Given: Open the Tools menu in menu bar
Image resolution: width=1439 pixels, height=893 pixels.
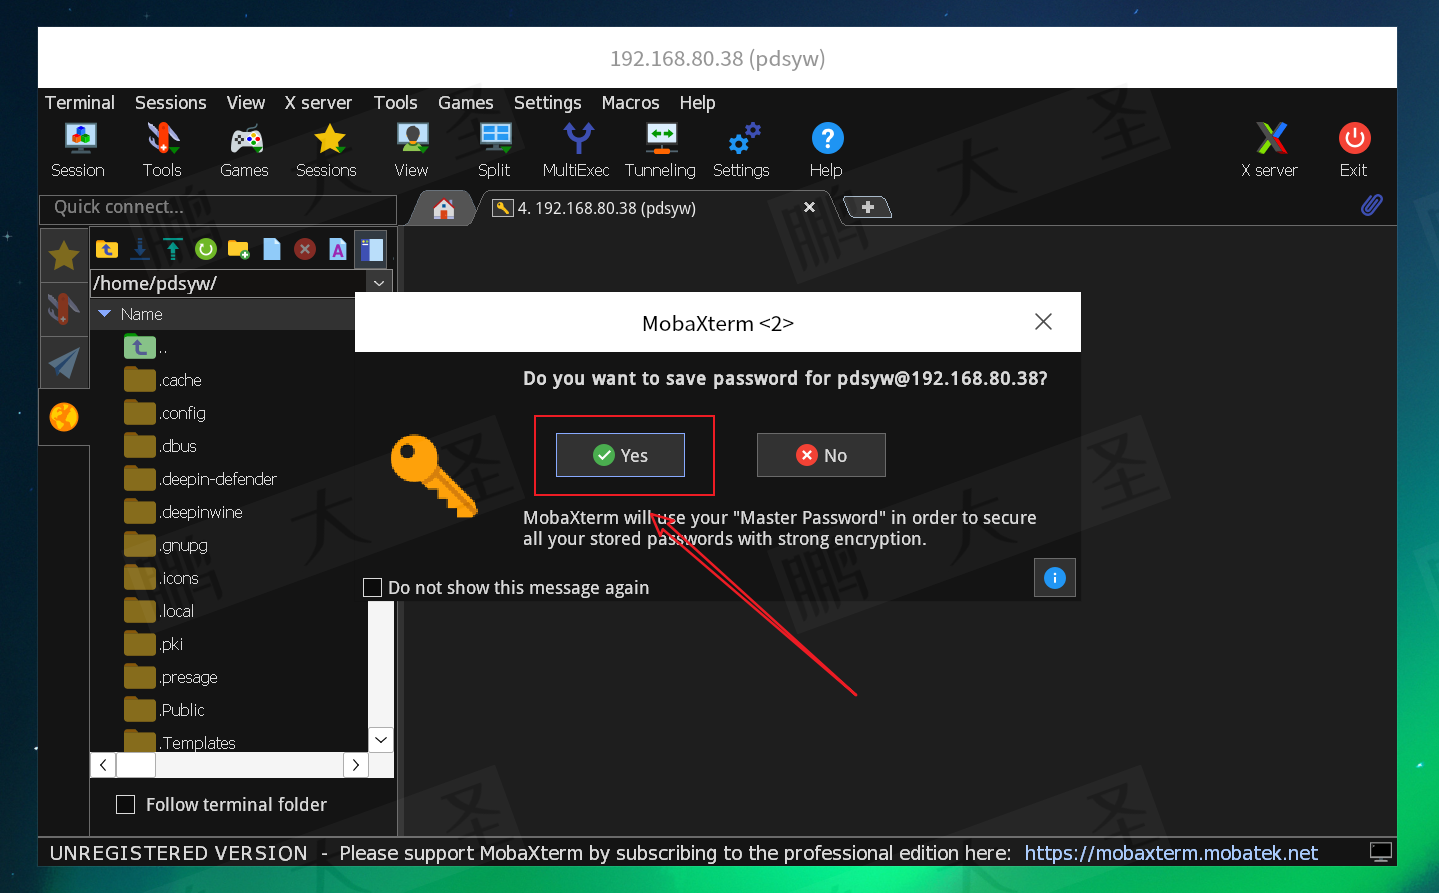Looking at the screenshot, I should point(396,103).
